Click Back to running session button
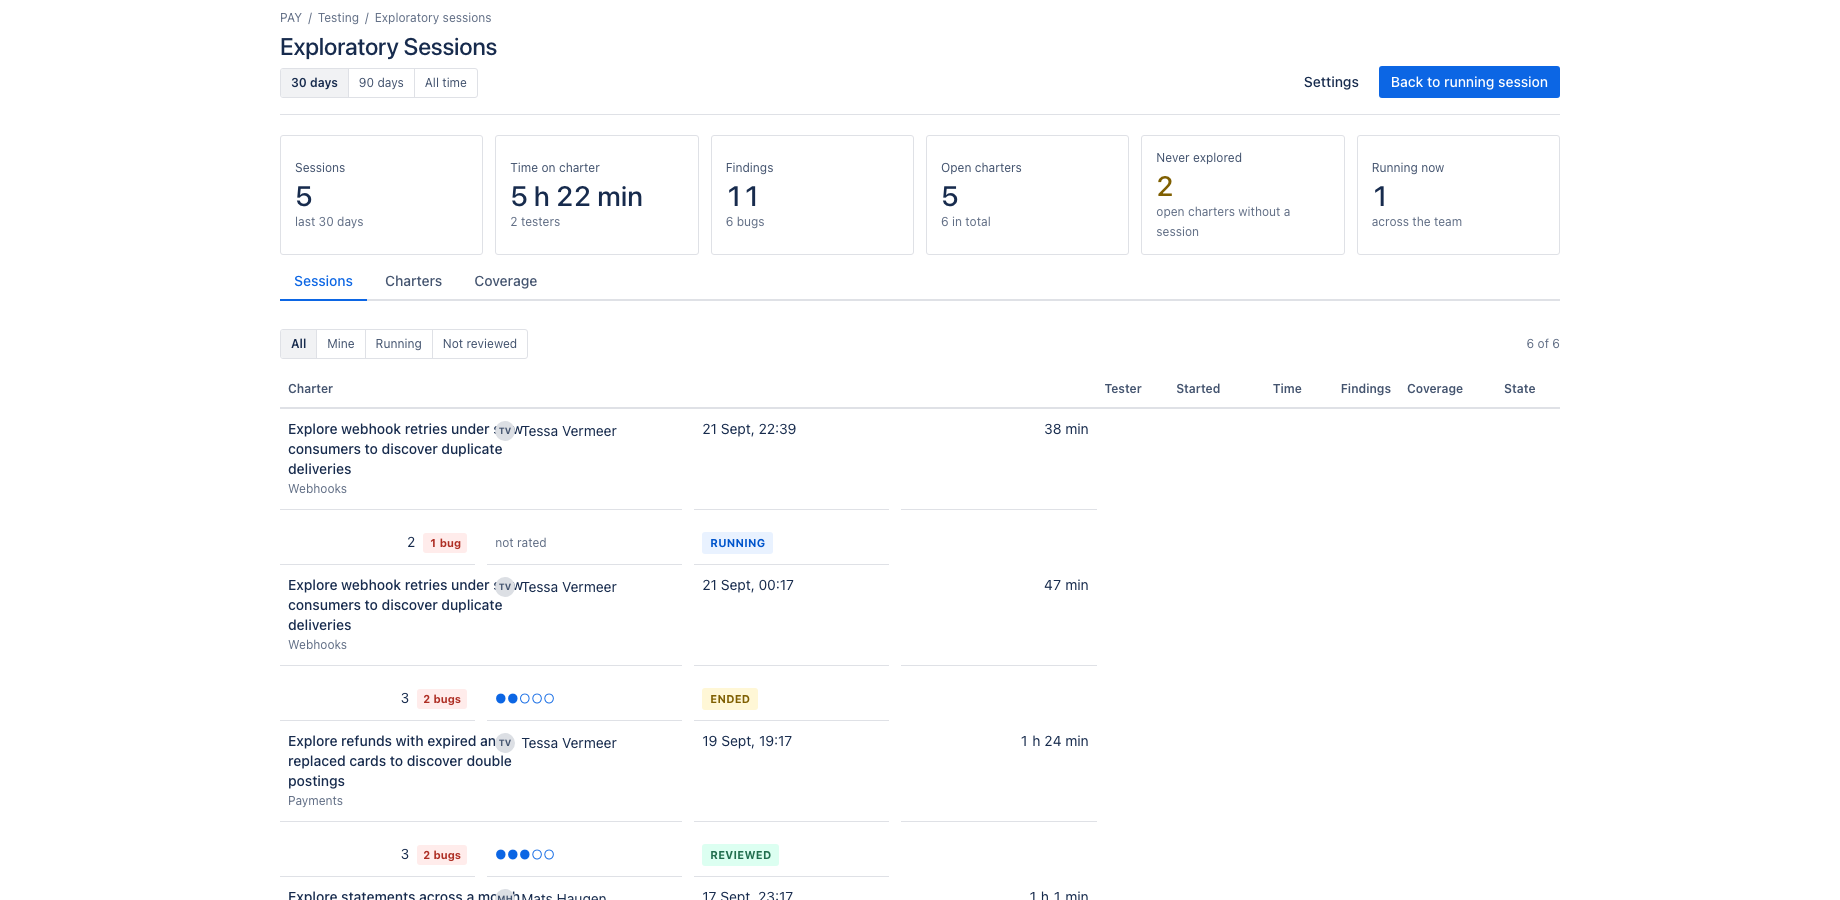 coord(1469,82)
